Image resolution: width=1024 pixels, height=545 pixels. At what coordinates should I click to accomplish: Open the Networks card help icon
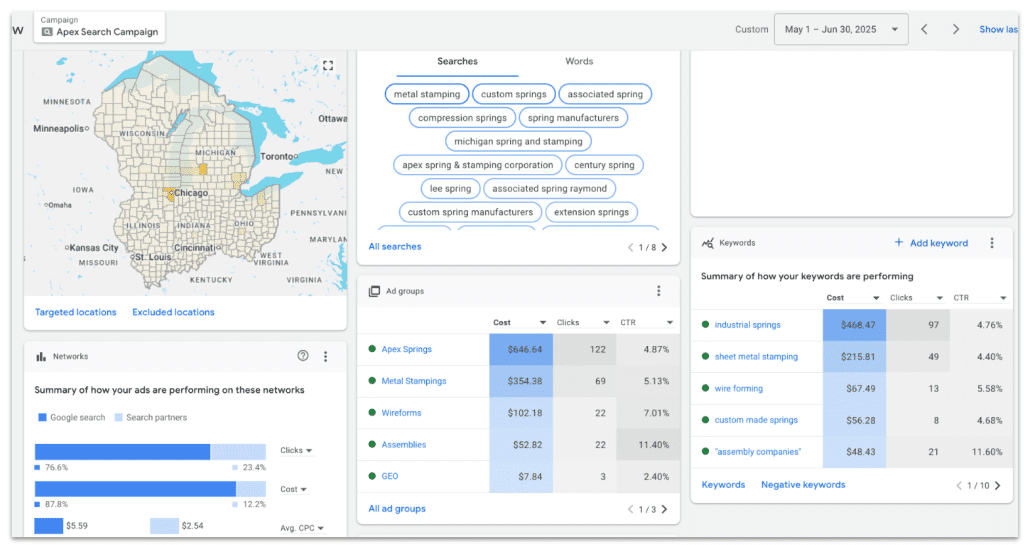tap(303, 356)
